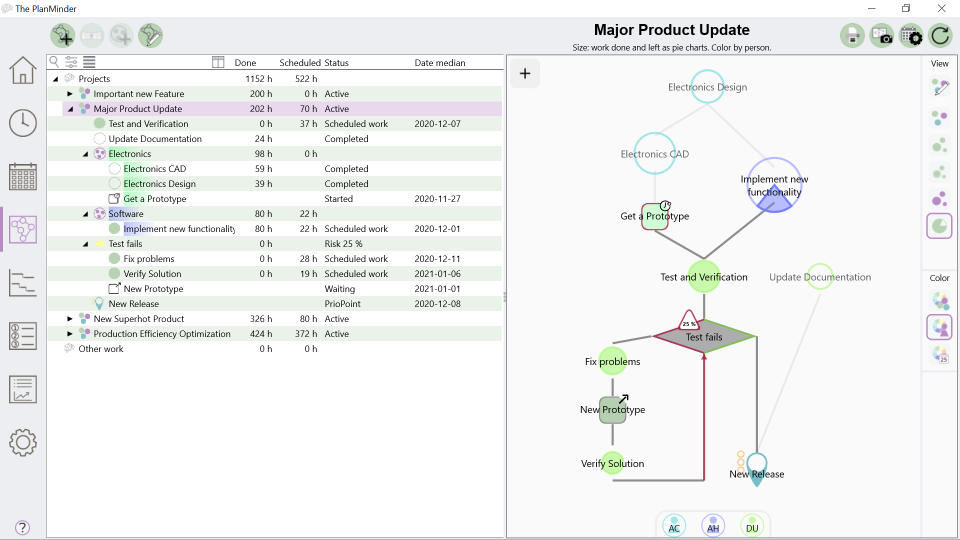Collapse the Electronics group
The image size is (960, 540).
click(85, 154)
